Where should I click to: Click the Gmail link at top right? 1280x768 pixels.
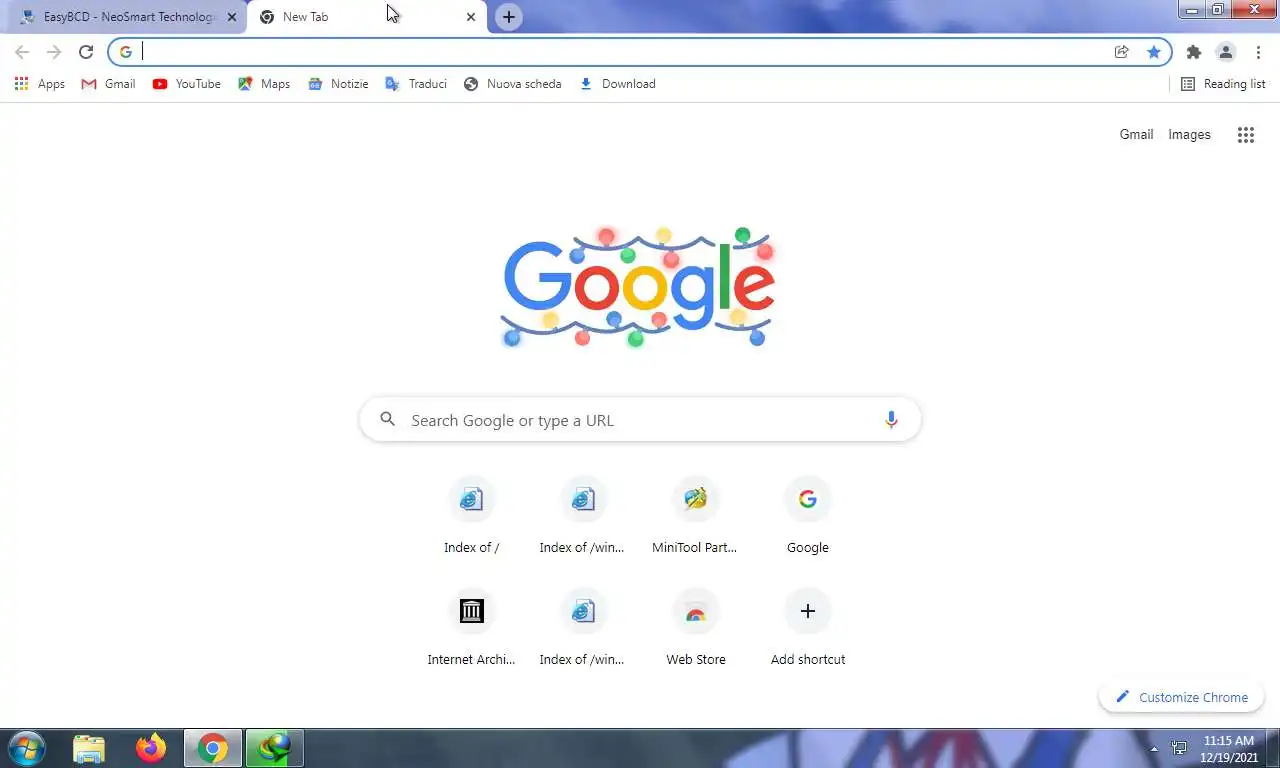(1136, 134)
